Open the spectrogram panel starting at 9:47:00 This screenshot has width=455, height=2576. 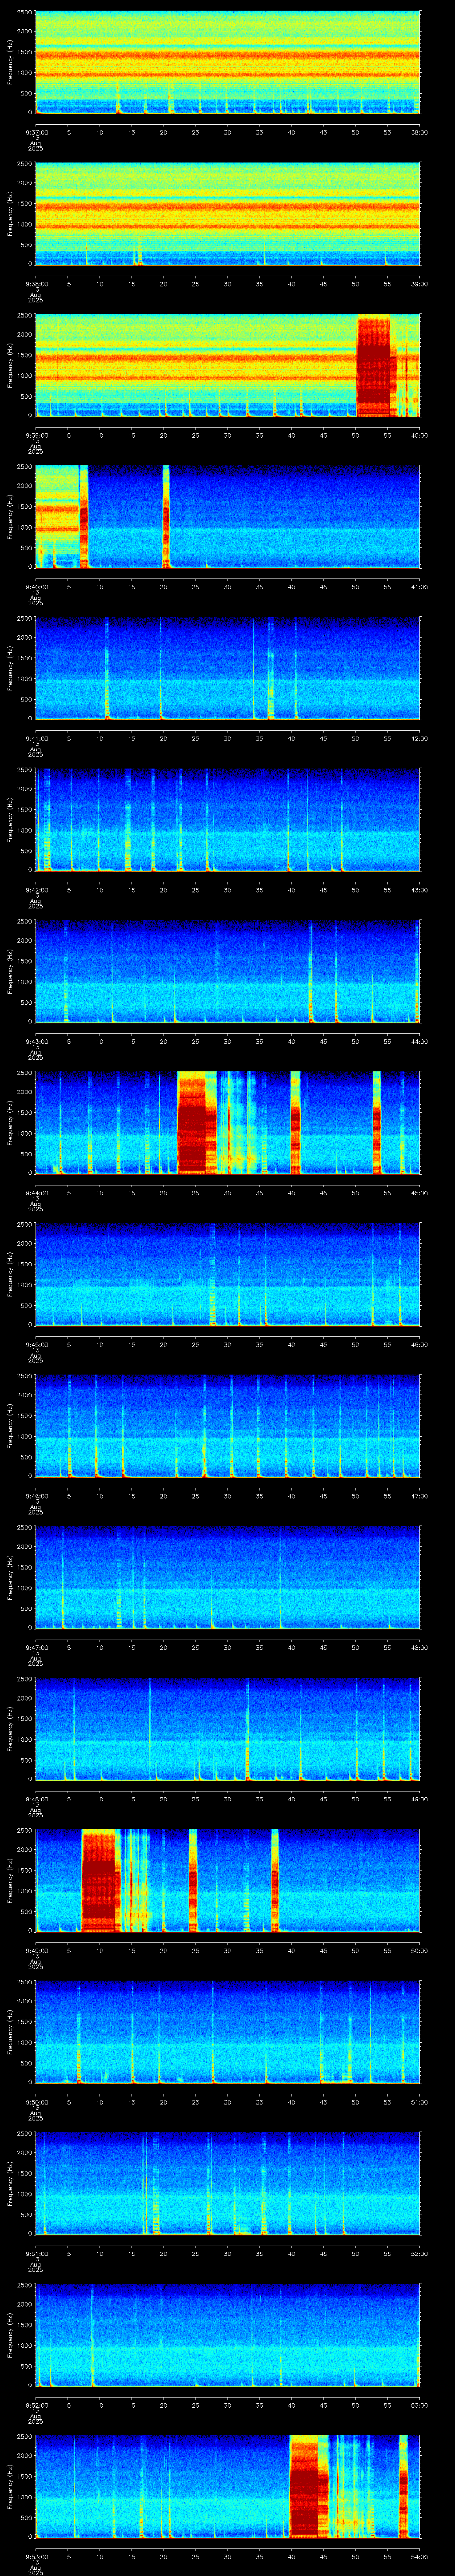coord(228,1577)
